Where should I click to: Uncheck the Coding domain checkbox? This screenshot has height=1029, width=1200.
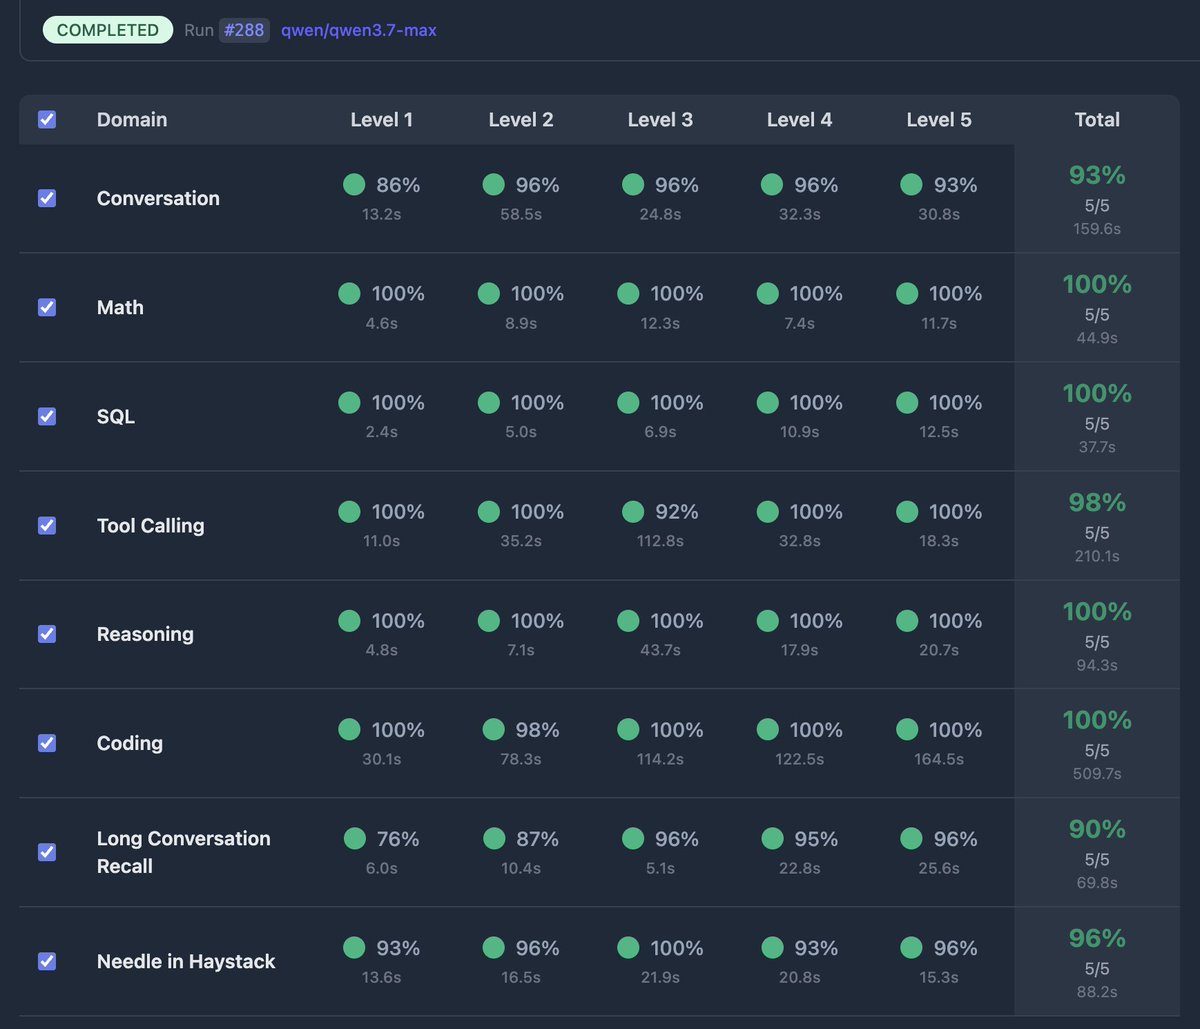coord(47,743)
